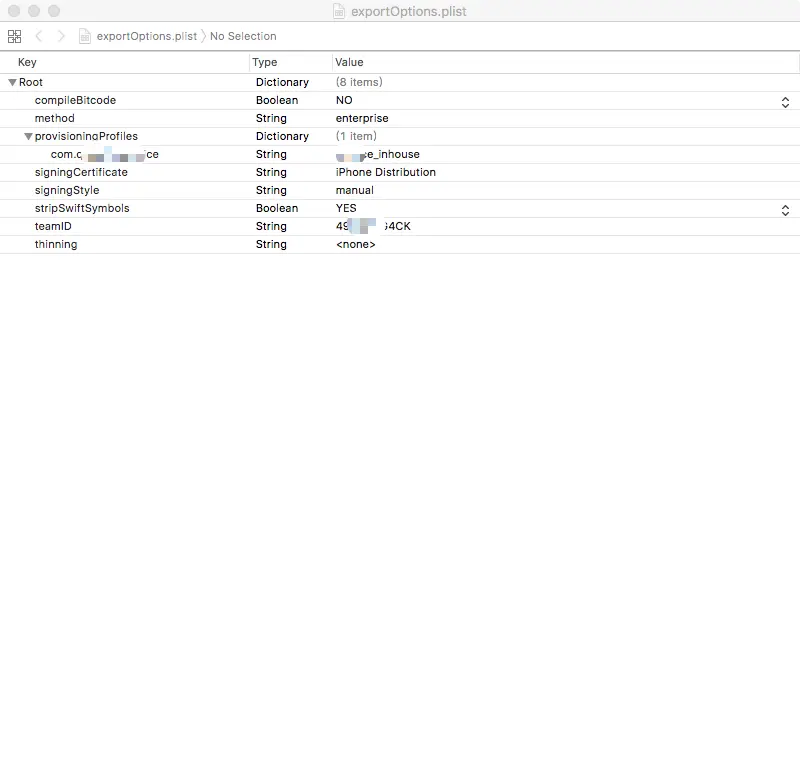Click the (8 items) Root value
The width and height of the screenshot is (800, 772).
point(359,82)
